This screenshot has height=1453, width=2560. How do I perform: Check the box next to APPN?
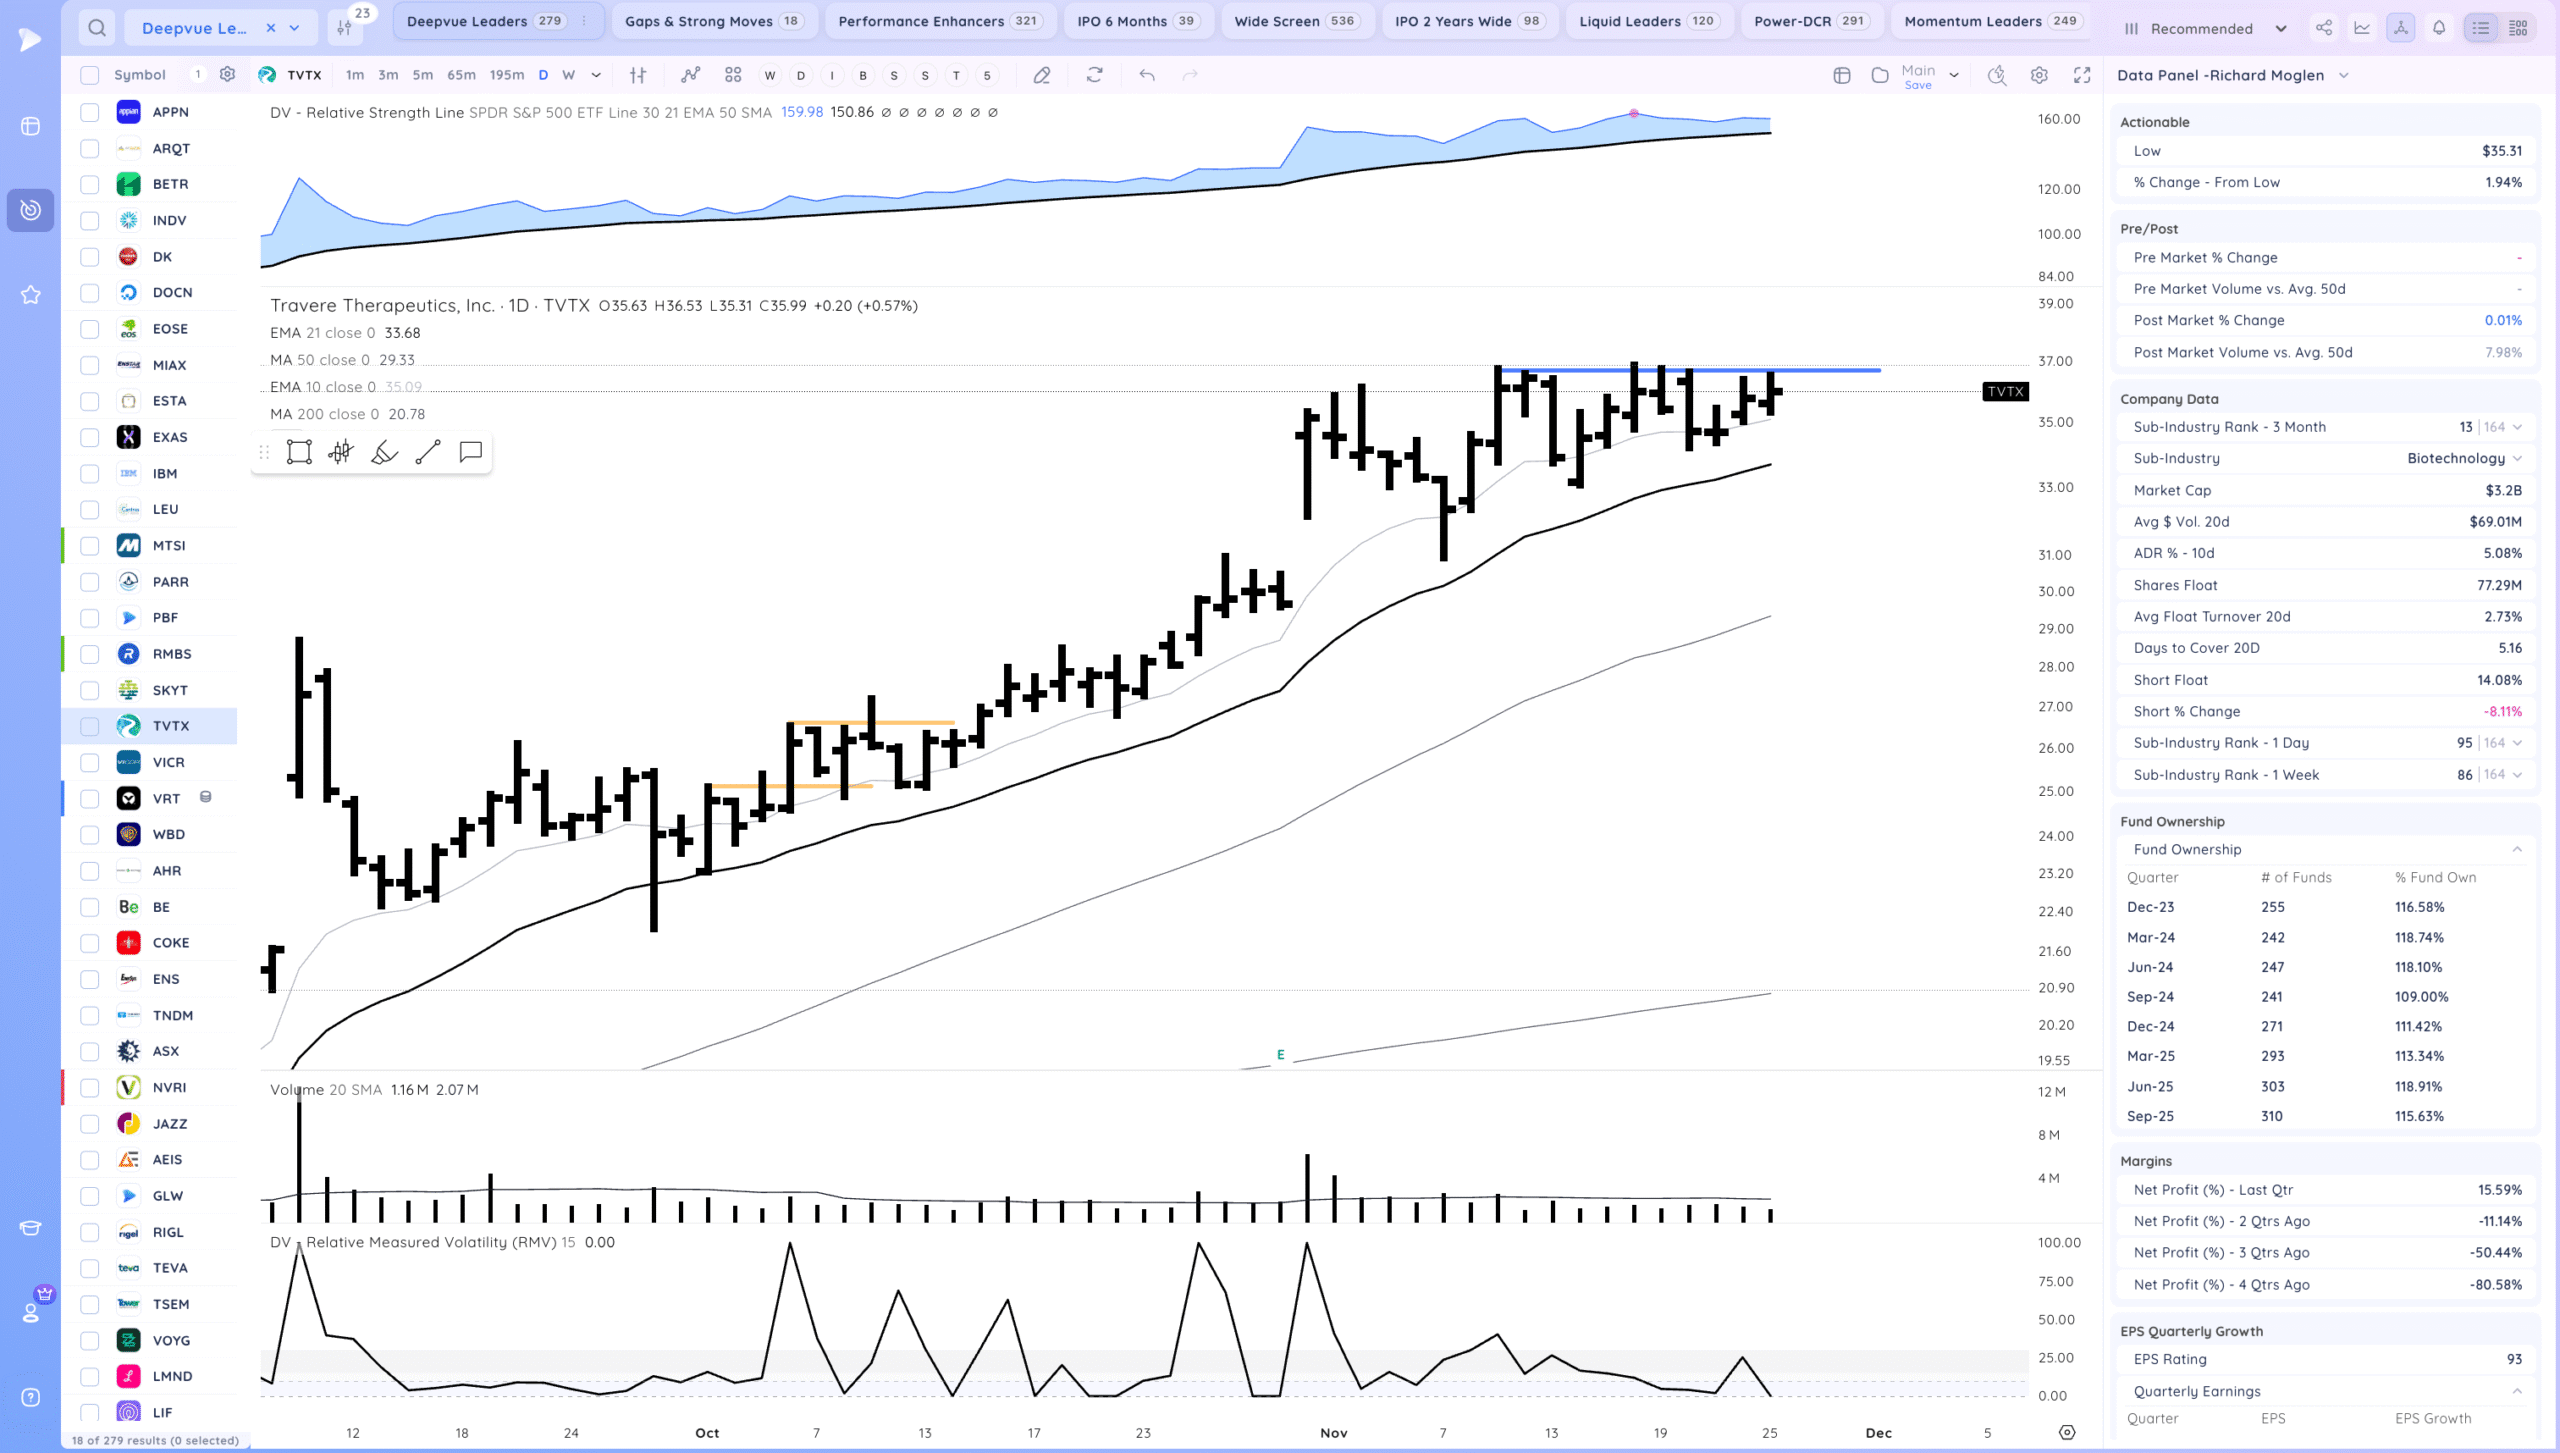pyautogui.click(x=90, y=112)
